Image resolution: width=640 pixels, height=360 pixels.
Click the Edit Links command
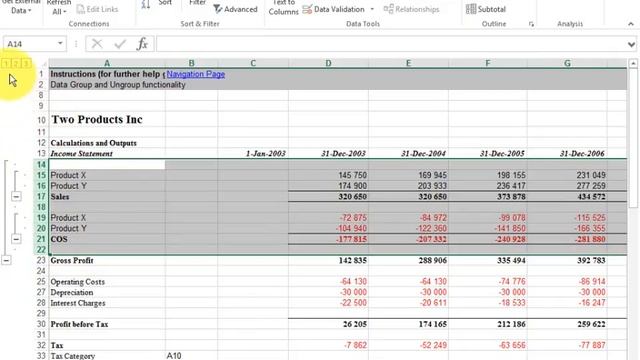[x=97, y=9]
